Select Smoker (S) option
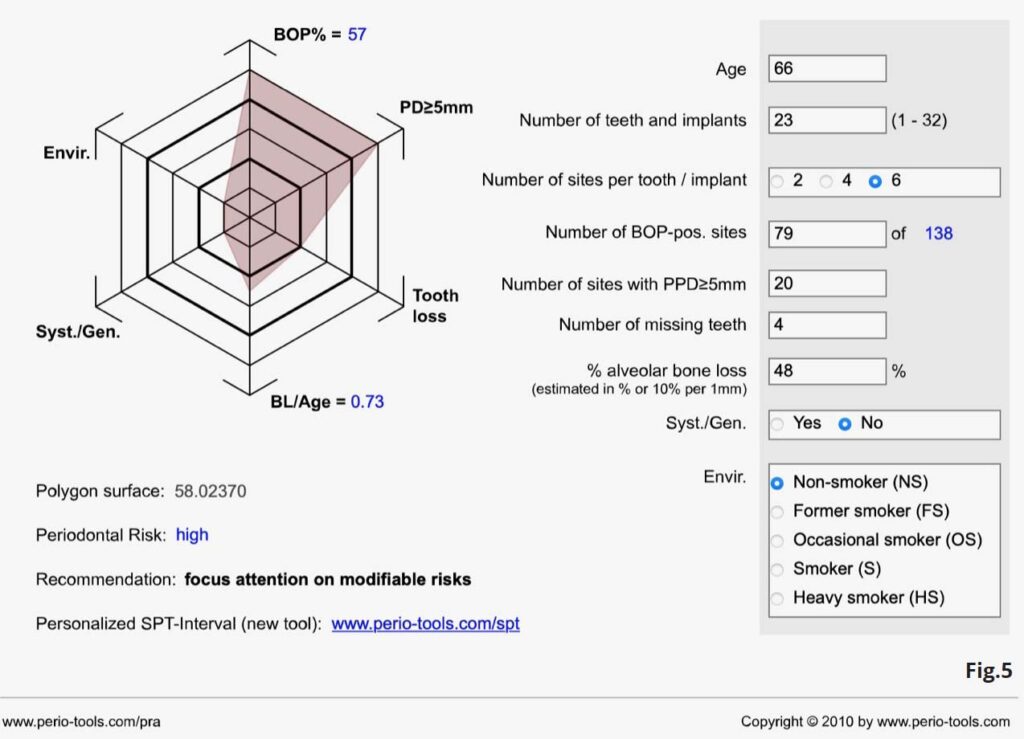Screen dimensions: 1024x739 pyautogui.click(x=777, y=569)
